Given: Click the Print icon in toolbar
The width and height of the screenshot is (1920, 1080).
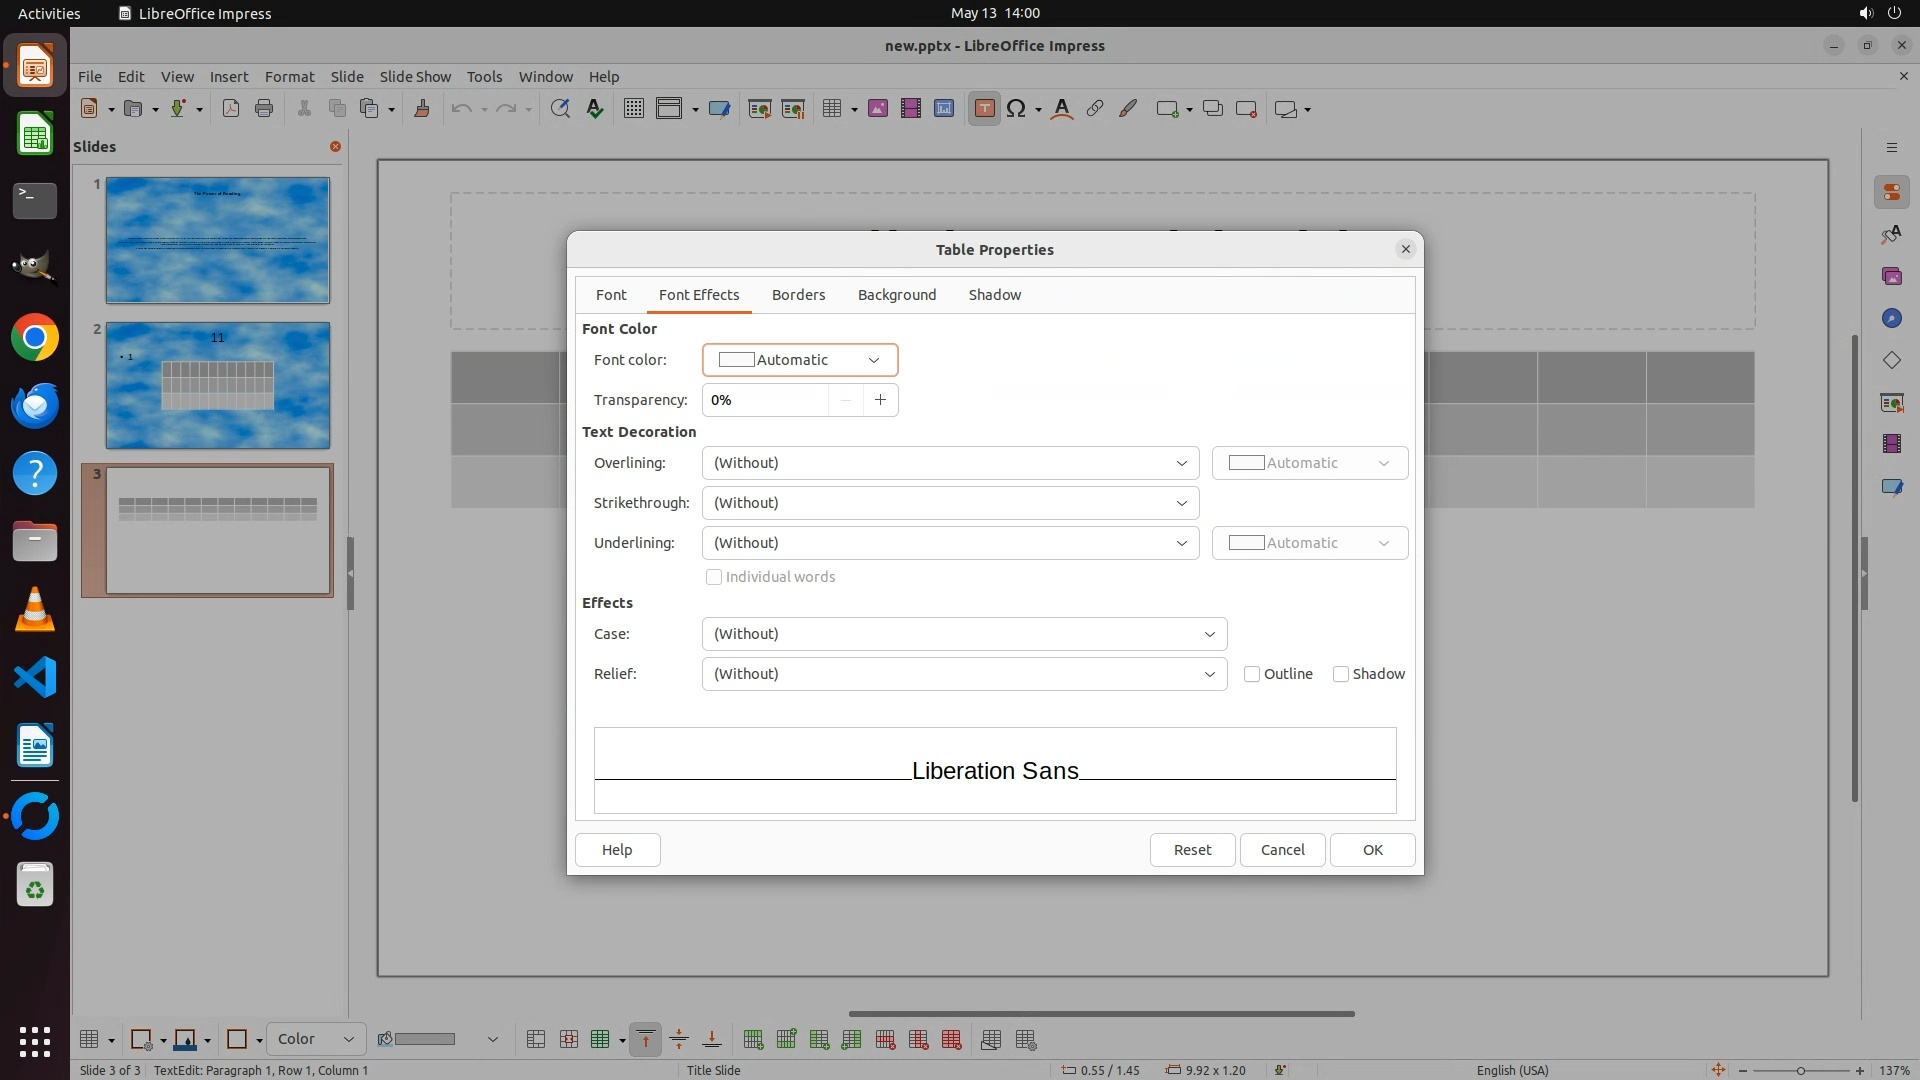Looking at the screenshot, I should click(x=264, y=109).
